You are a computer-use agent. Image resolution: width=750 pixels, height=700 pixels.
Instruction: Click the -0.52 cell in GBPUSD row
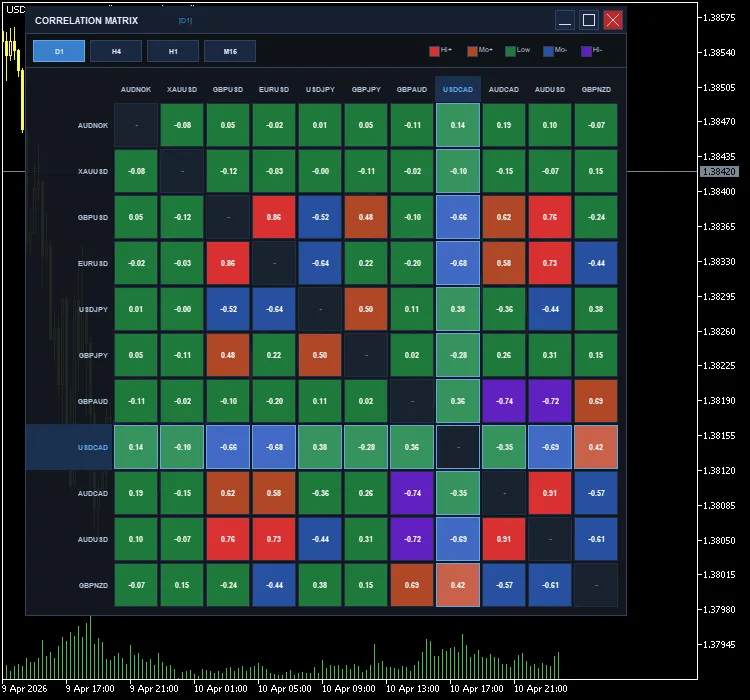coord(320,217)
